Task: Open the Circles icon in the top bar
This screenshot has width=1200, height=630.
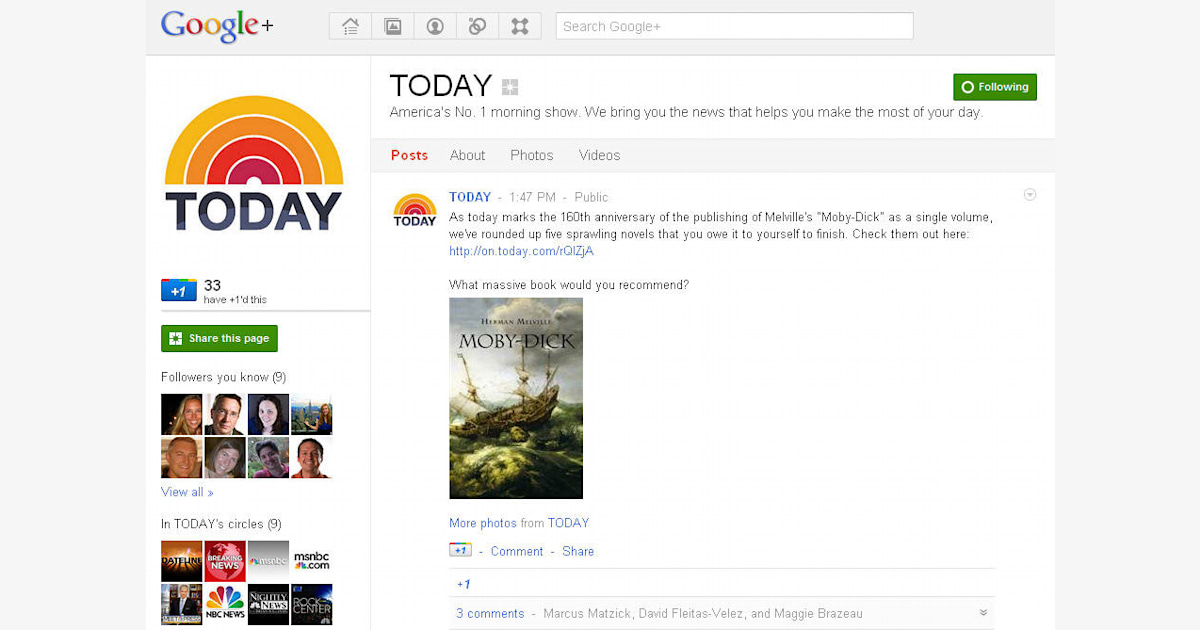Action: pyautogui.click(x=477, y=25)
